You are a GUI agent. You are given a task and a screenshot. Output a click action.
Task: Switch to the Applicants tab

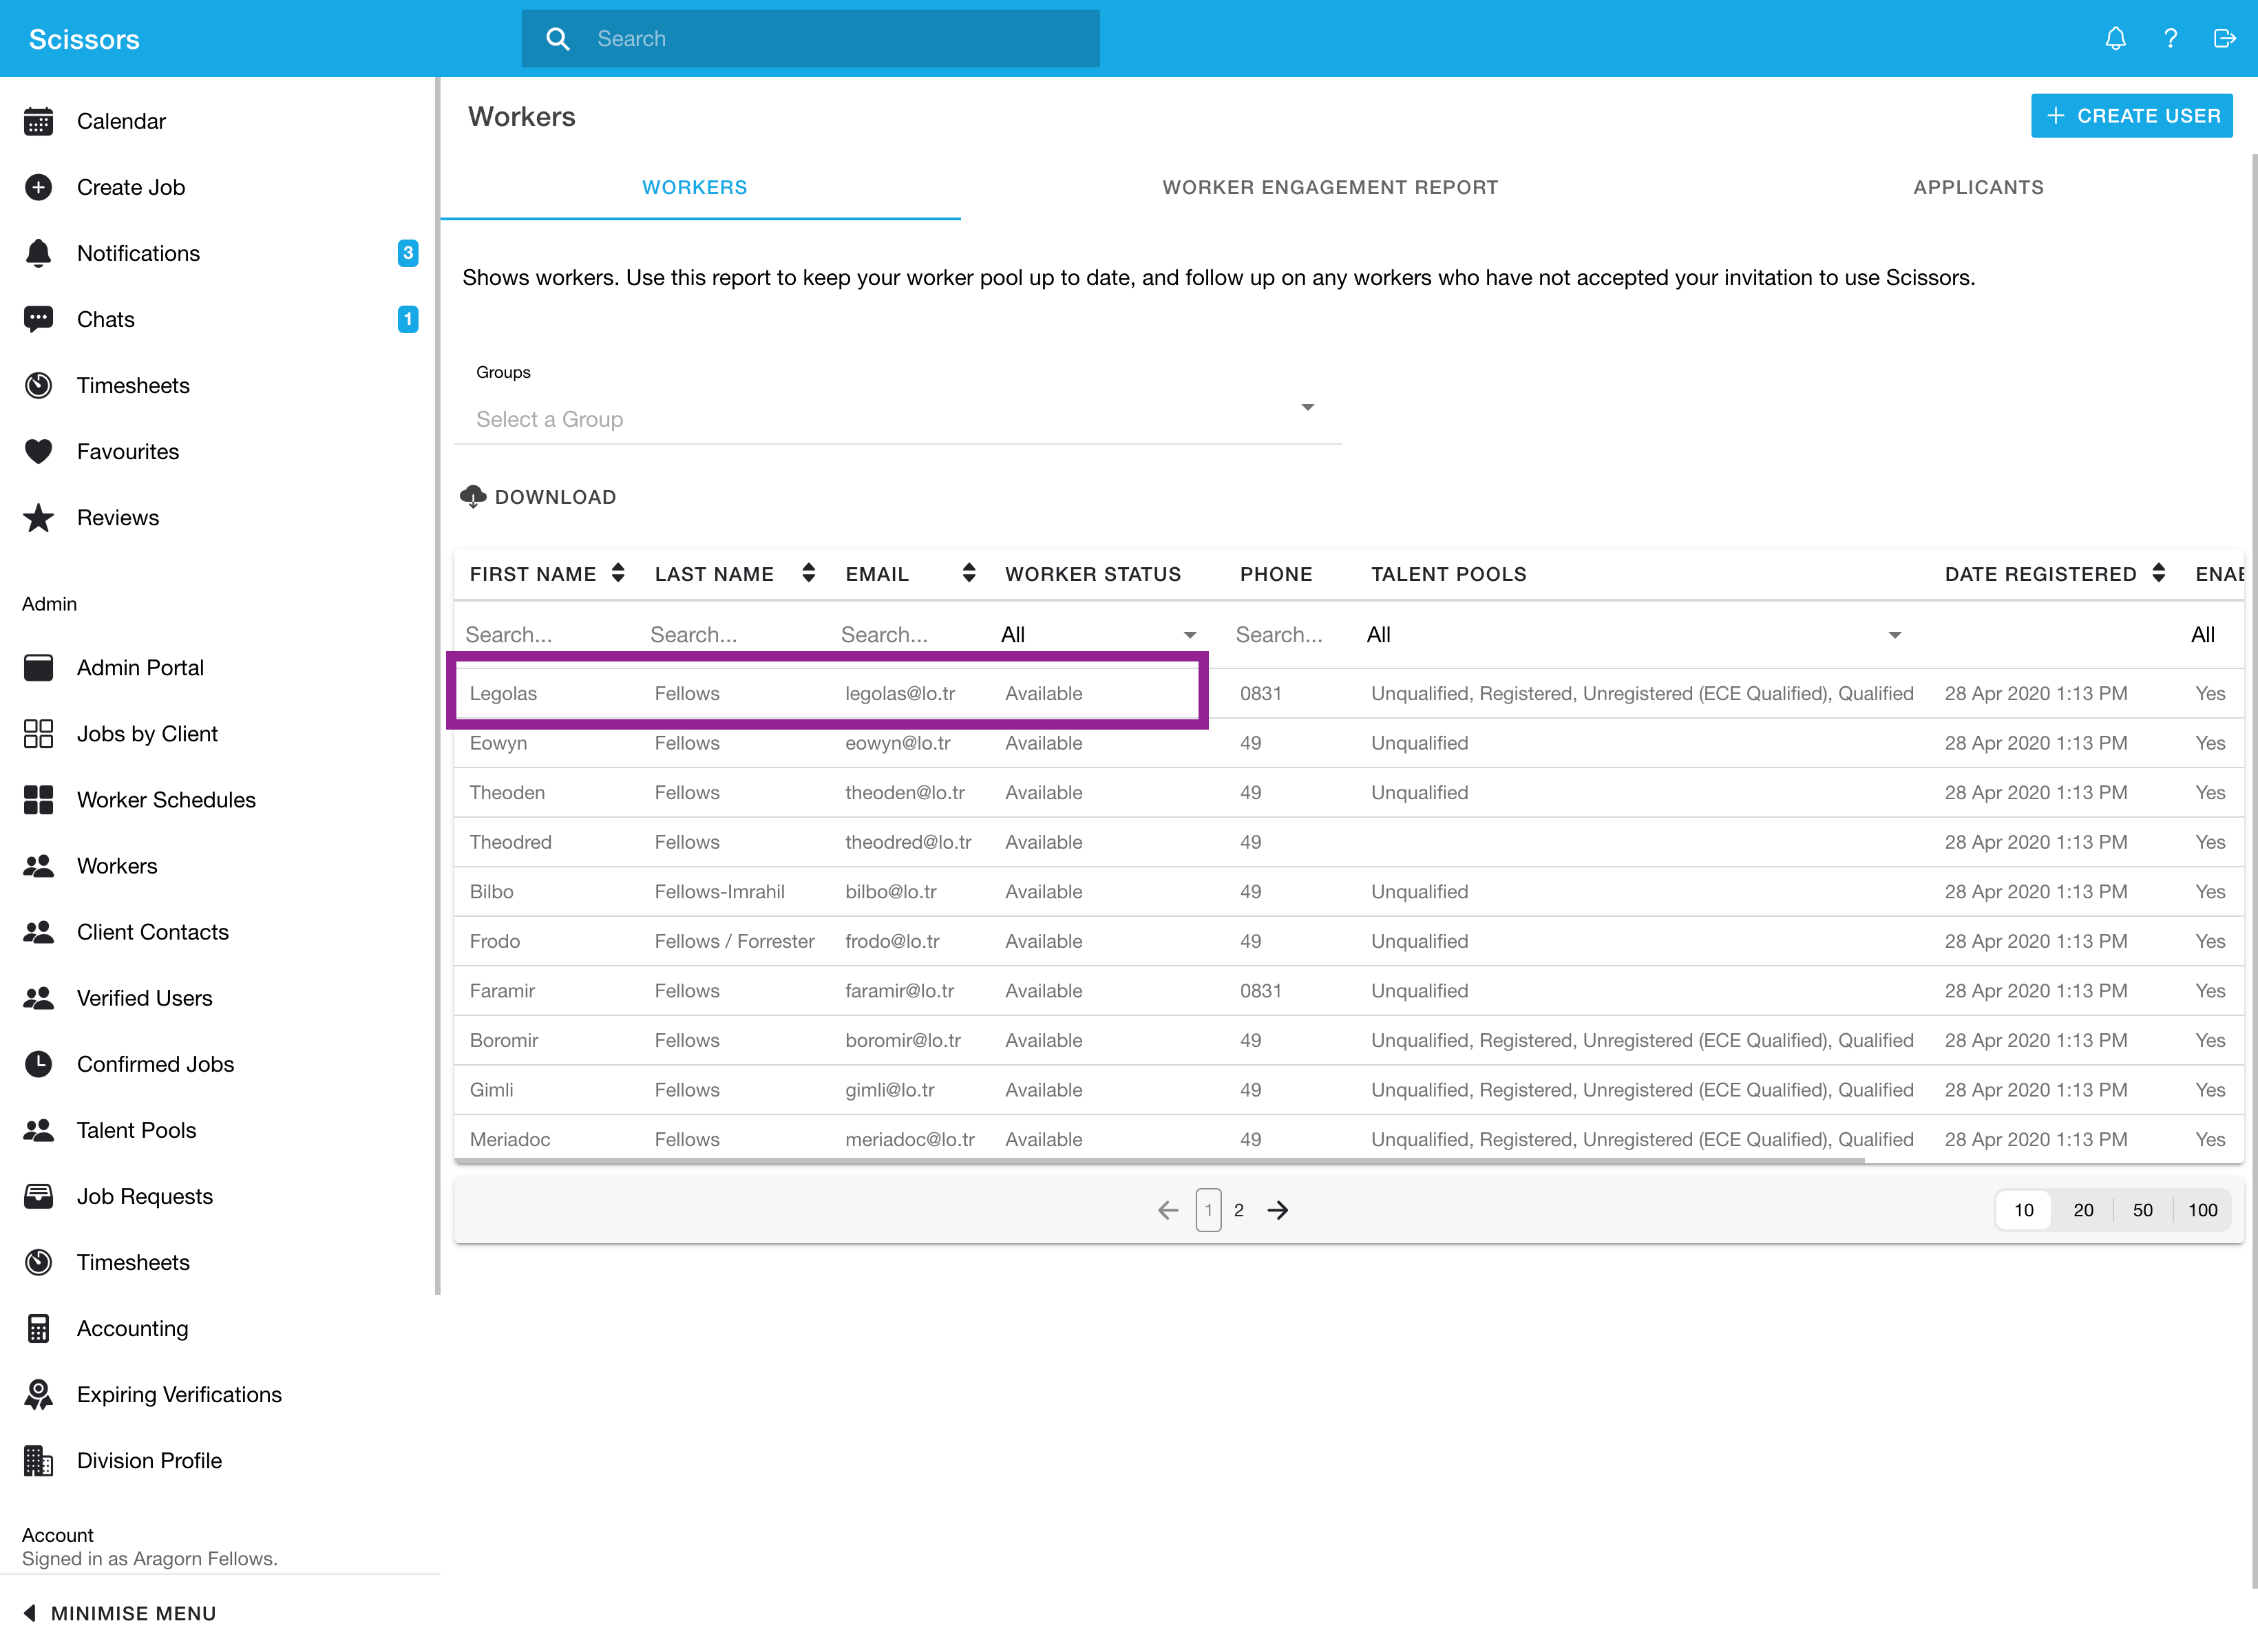click(1978, 187)
